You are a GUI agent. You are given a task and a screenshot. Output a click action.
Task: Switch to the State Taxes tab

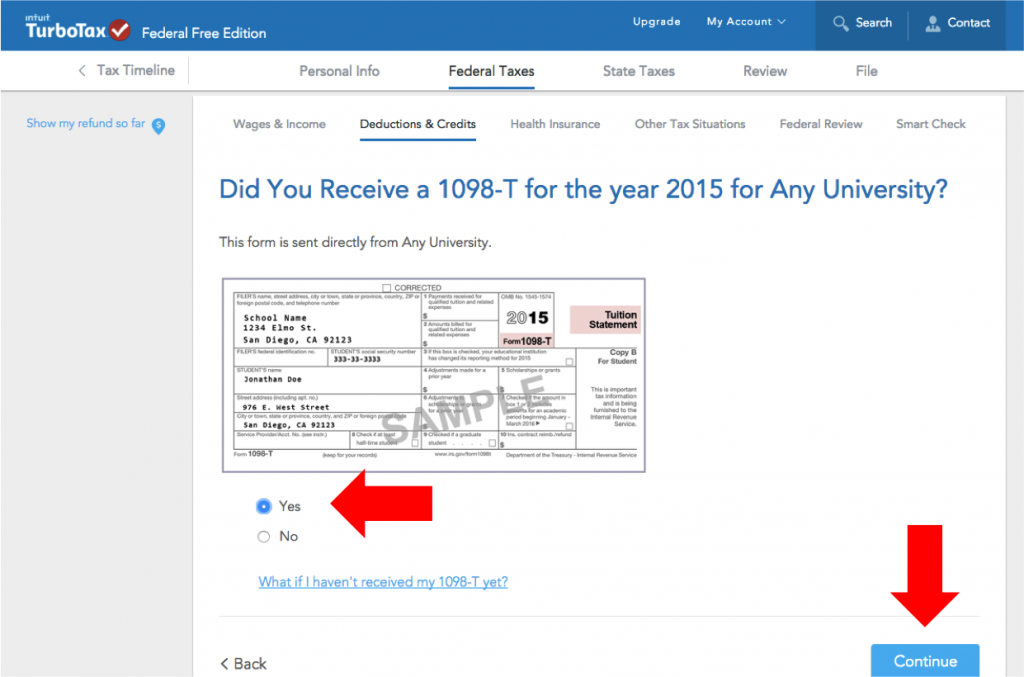coord(638,71)
